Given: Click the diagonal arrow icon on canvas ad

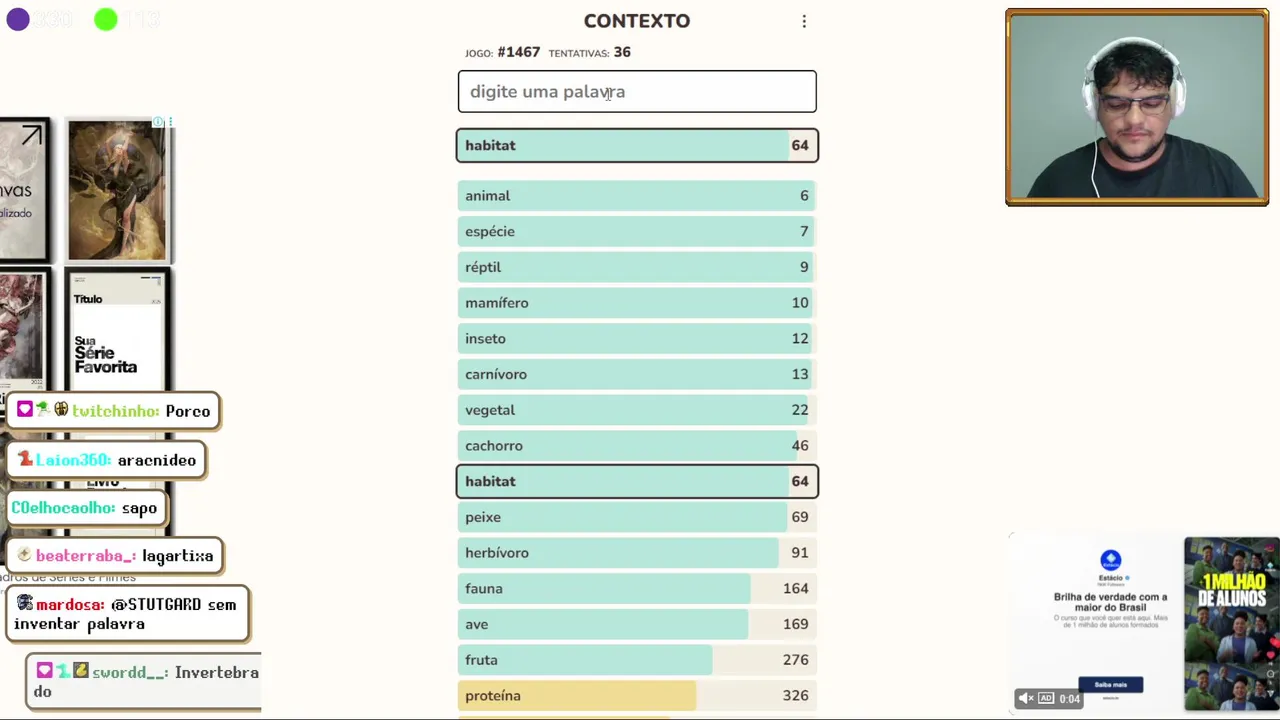Looking at the screenshot, I should tap(31, 136).
